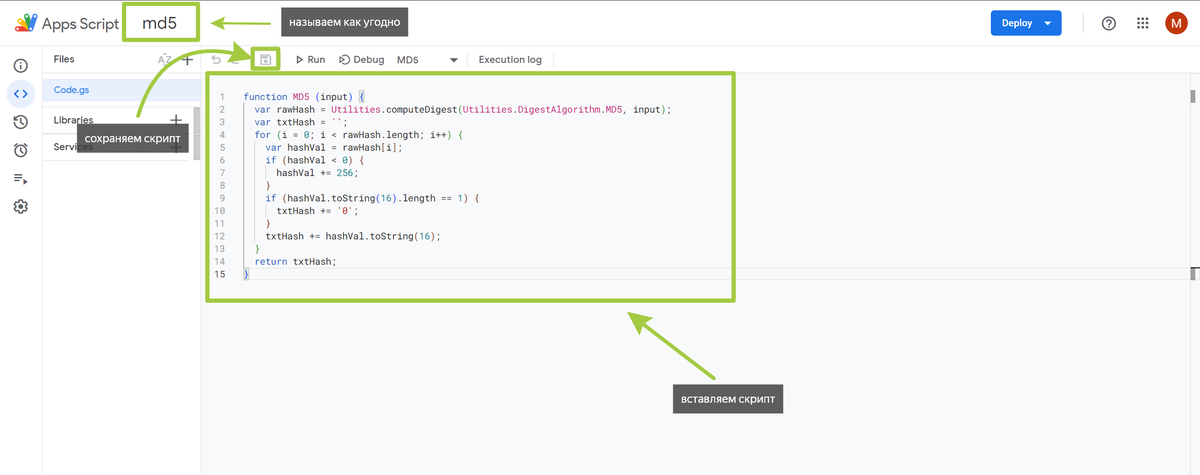Click the Debug button

tap(362, 60)
